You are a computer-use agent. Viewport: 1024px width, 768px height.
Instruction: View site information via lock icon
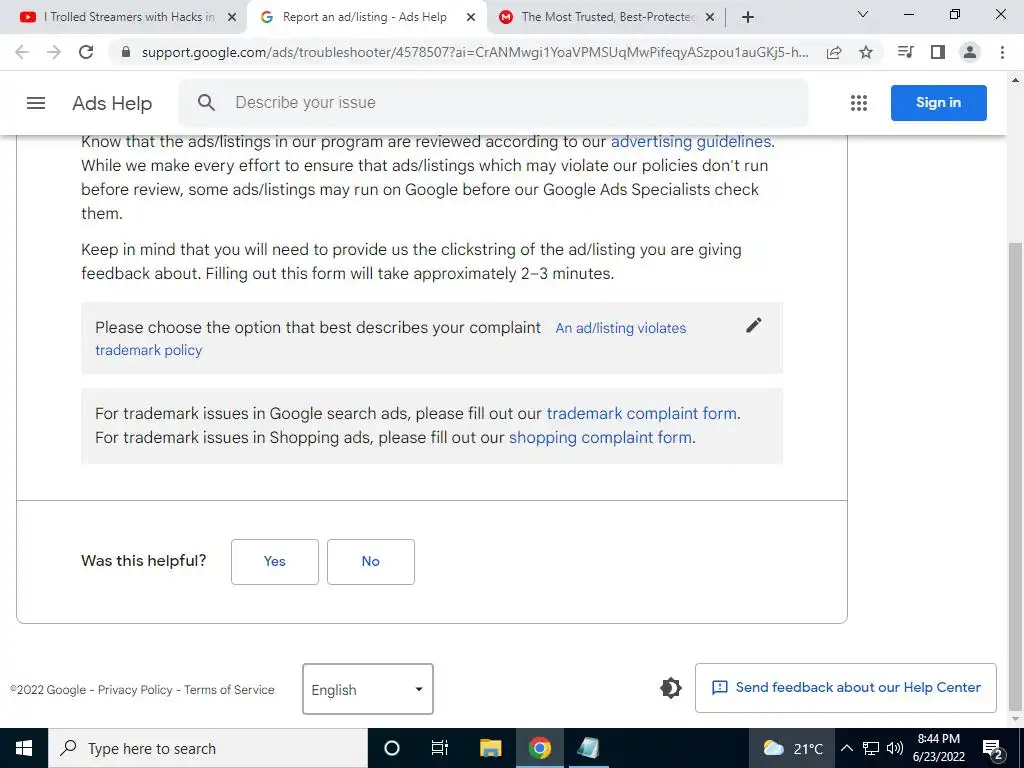pyautogui.click(x=127, y=52)
